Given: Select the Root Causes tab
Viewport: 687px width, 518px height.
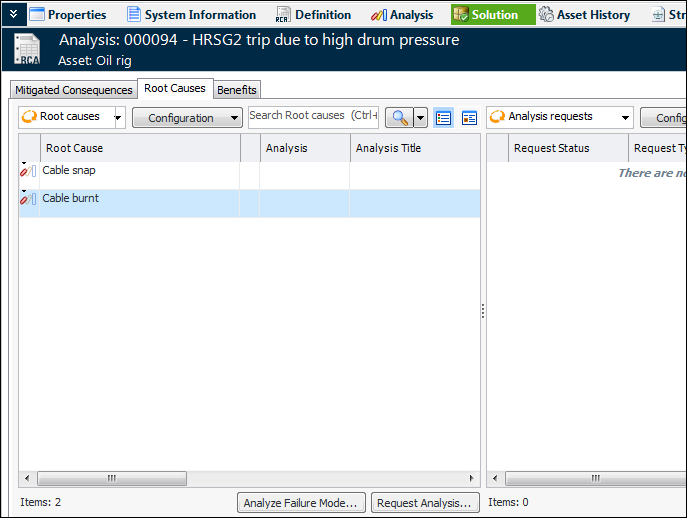Looking at the screenshot, I should 175,89.
